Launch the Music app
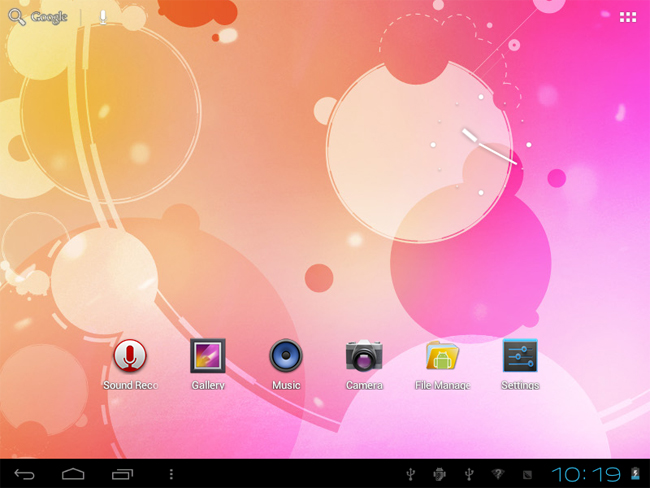The width and height of the screenshot is (650, 488). (x=286, y=356)
